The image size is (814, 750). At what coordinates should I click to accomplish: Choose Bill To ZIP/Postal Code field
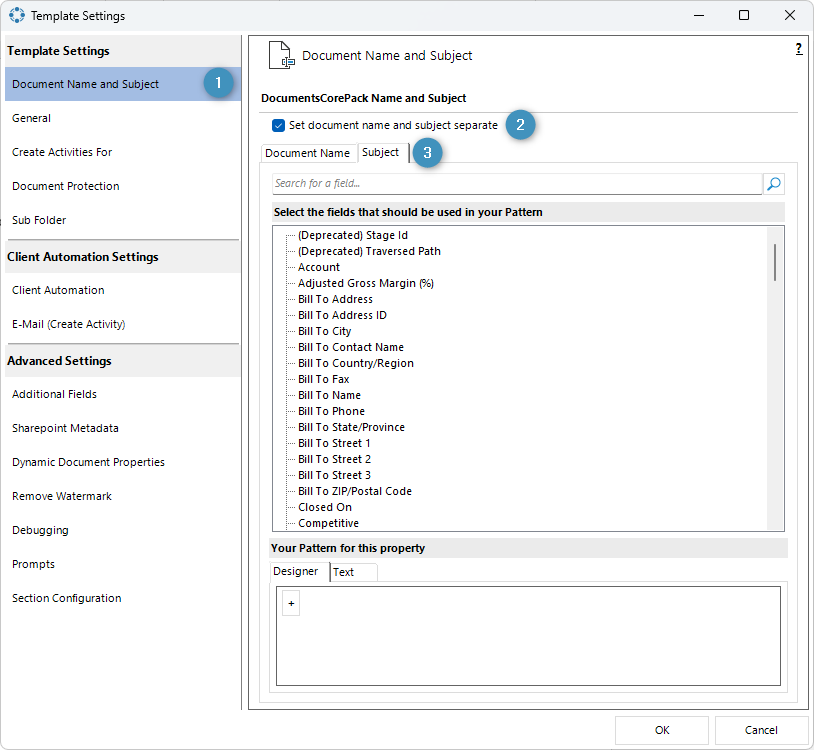355,492
